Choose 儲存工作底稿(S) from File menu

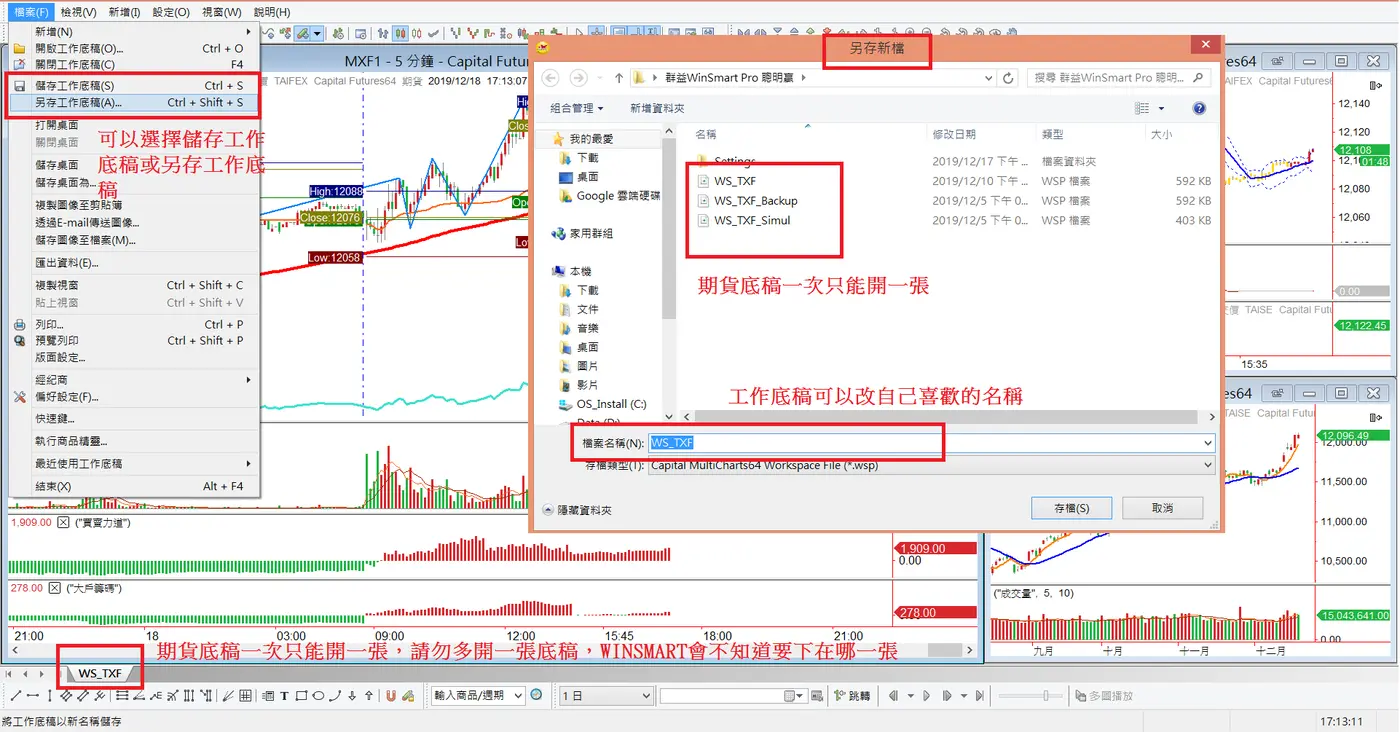133,85
